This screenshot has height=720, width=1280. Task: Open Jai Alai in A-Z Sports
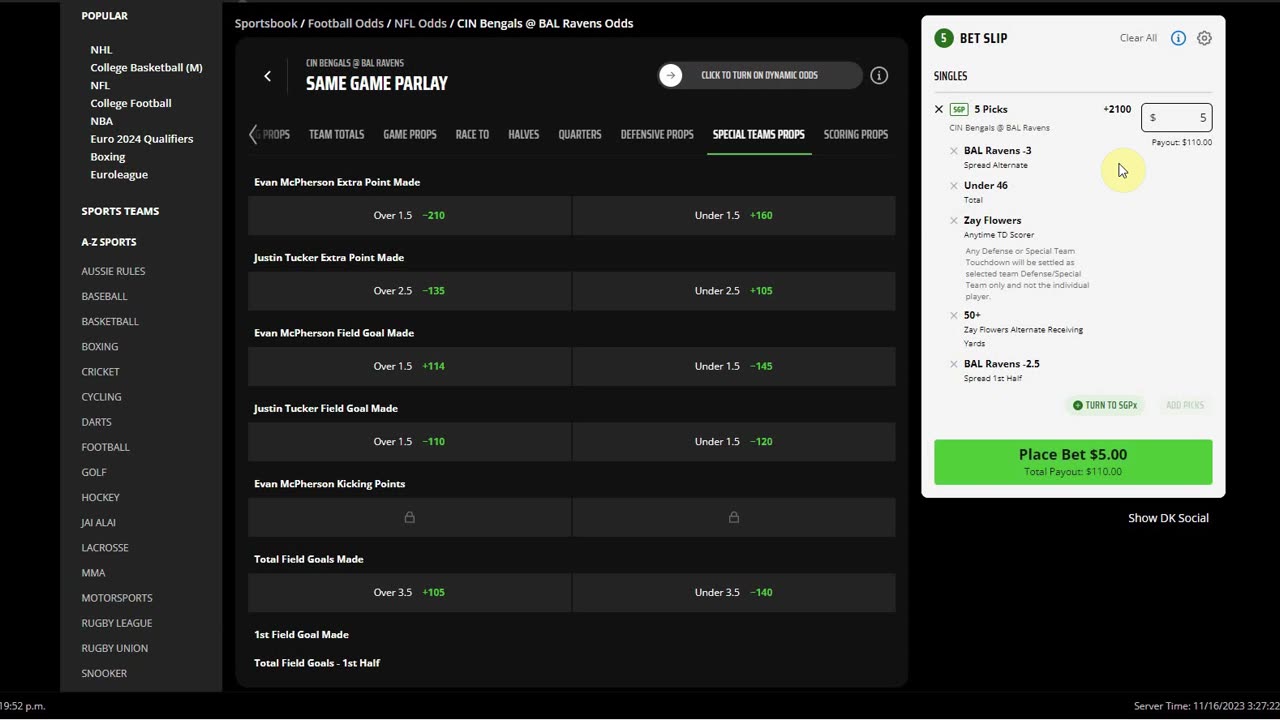pyautogui.click(x=98, y=523)
